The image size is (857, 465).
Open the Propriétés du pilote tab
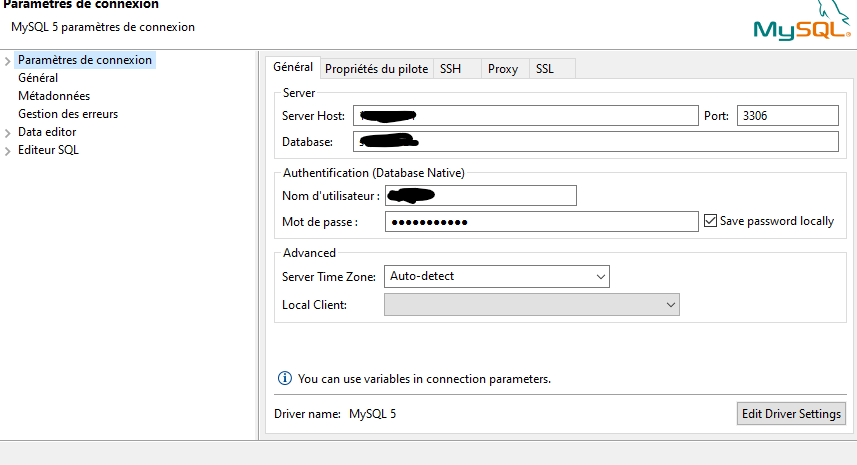pos(377,69)
